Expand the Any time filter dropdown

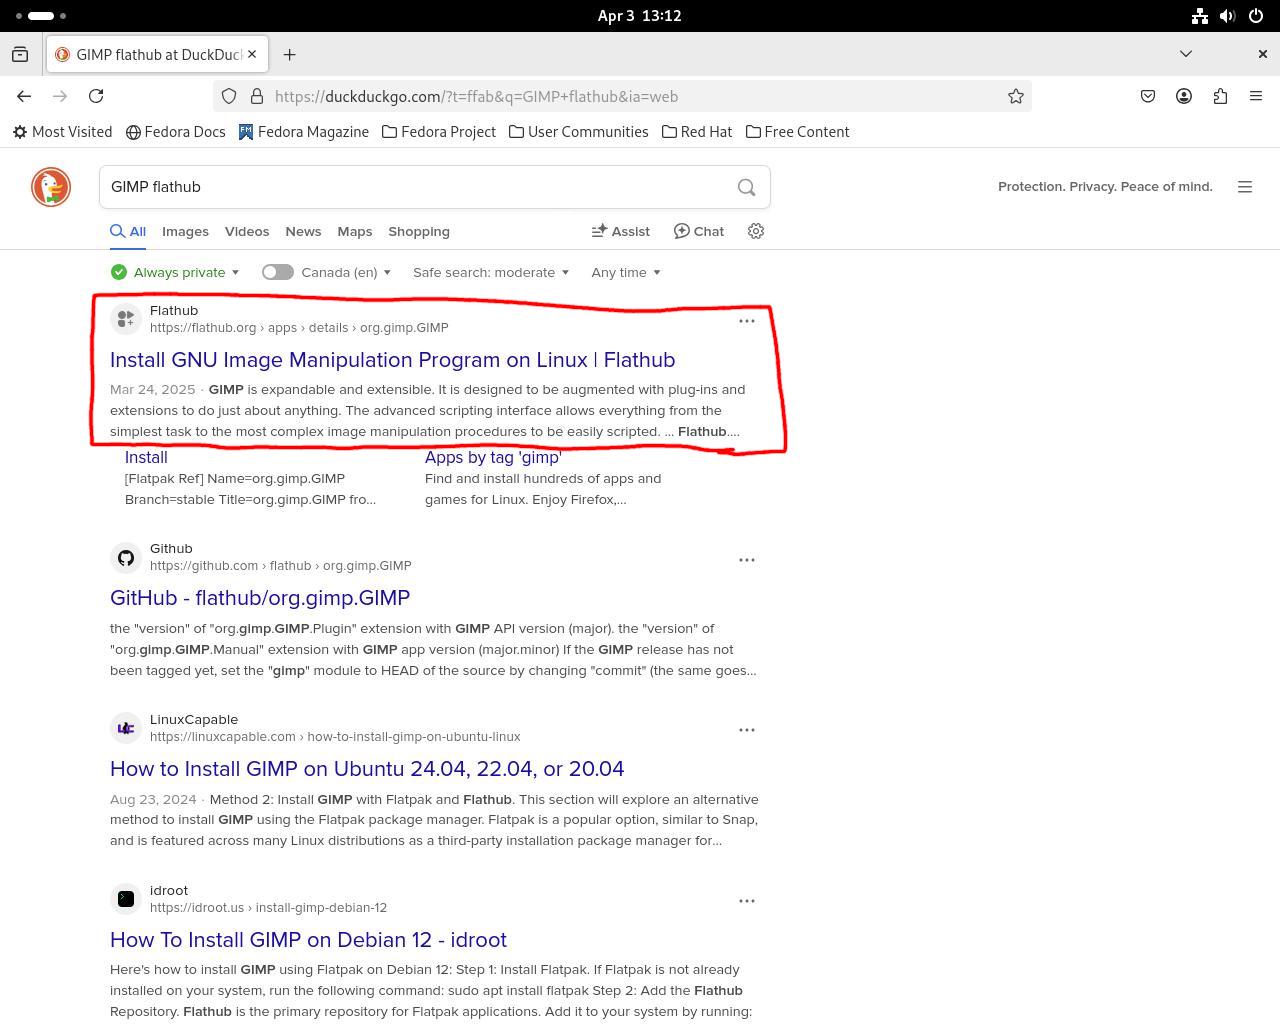pos(626,272)
